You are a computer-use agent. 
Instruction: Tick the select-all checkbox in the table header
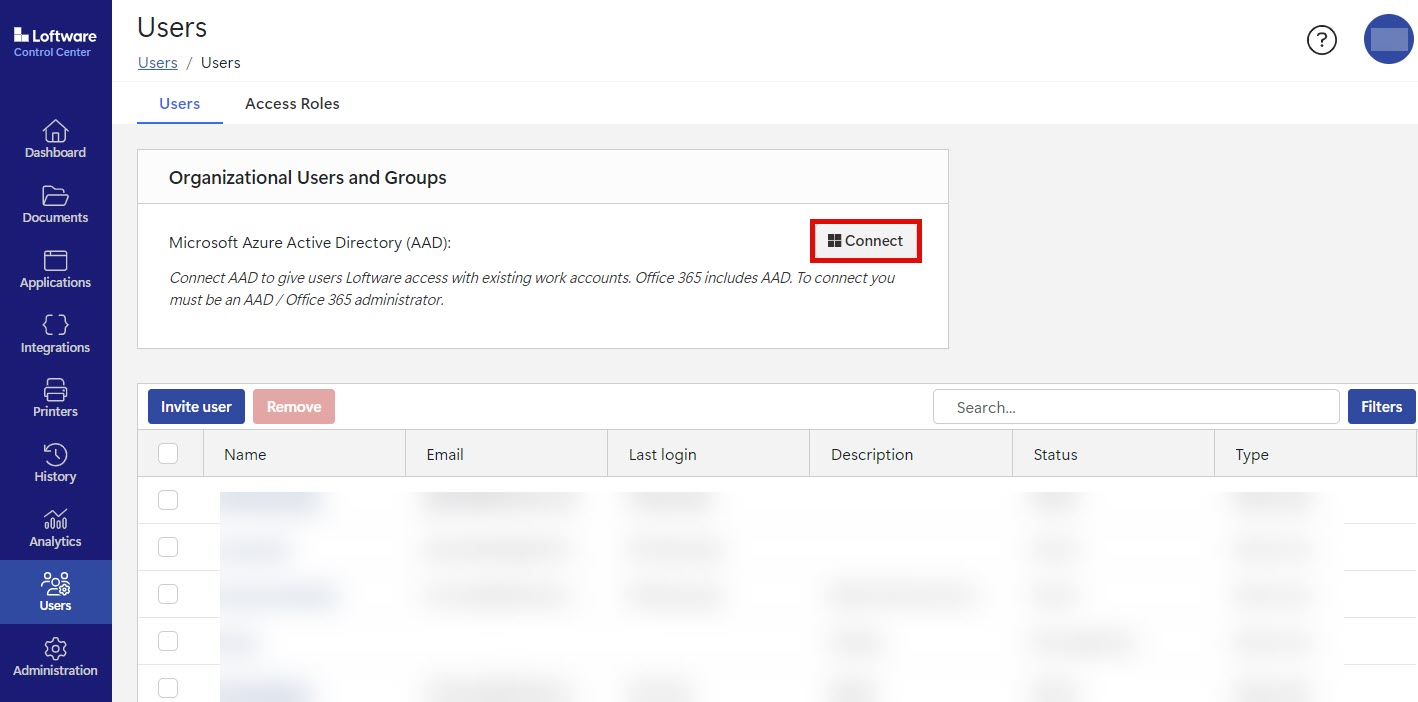coord(168,454)
